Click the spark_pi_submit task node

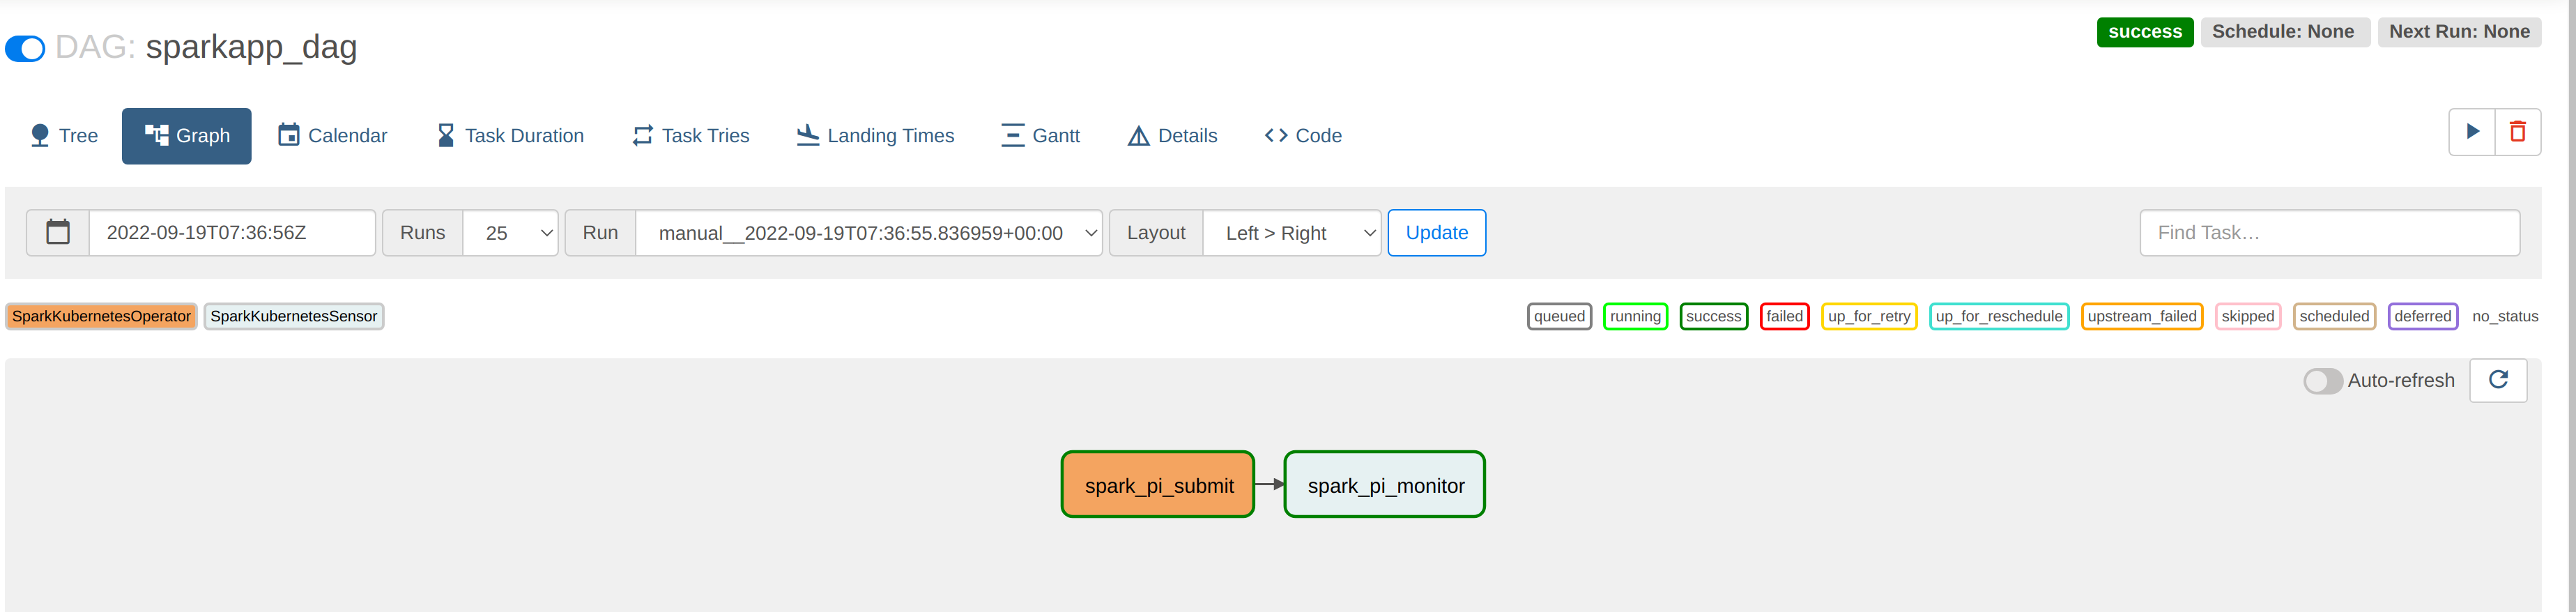tap(1158, 485)
